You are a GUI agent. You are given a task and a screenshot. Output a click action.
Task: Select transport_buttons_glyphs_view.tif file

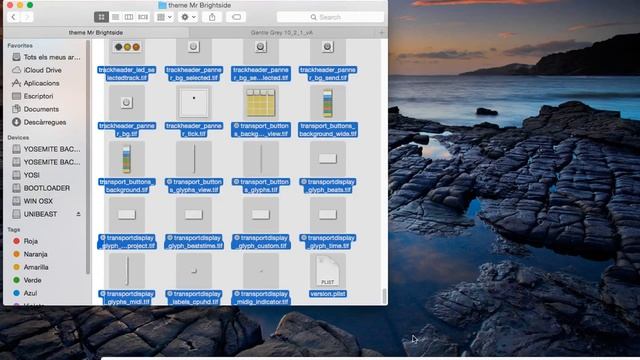(194, 167)
